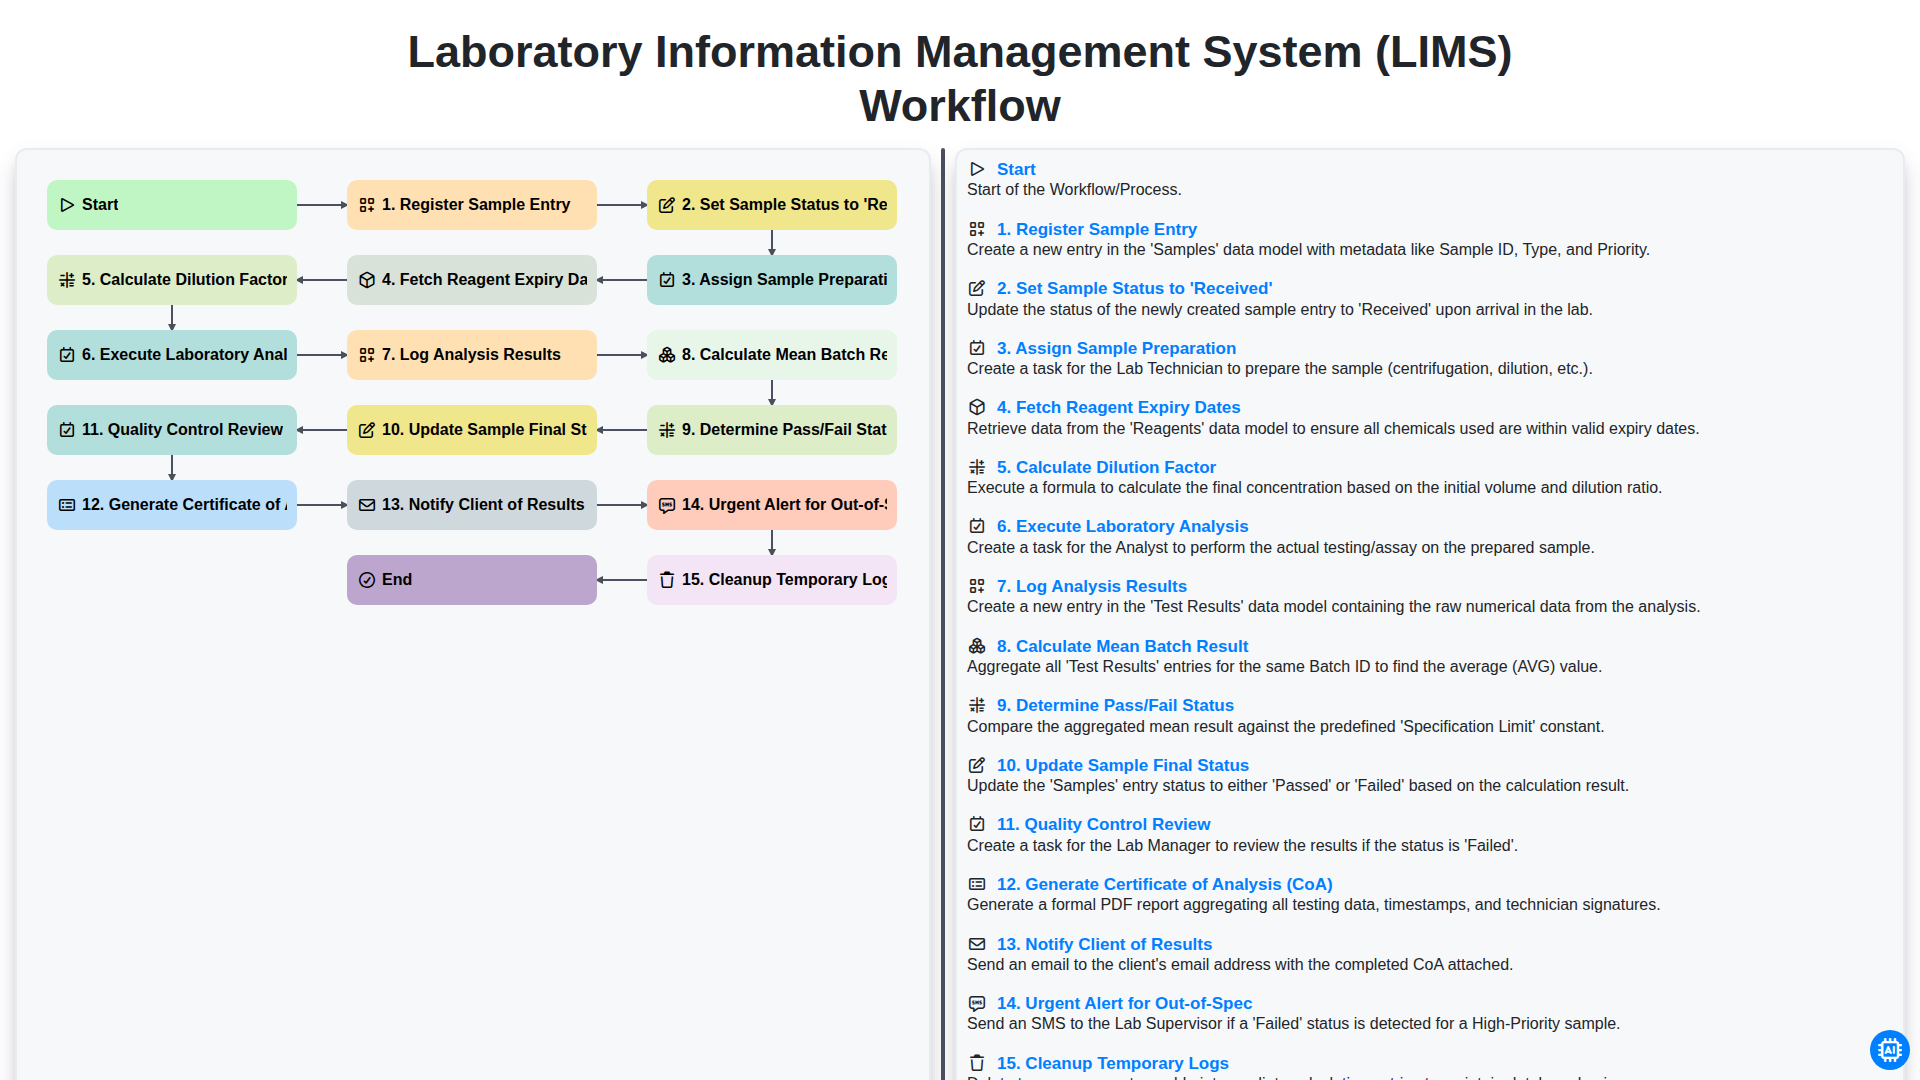Click the SMS icon in Urgent Alert node
Image resolution: width=1920 pixels, height=1080 pixels.
point(667,505)
